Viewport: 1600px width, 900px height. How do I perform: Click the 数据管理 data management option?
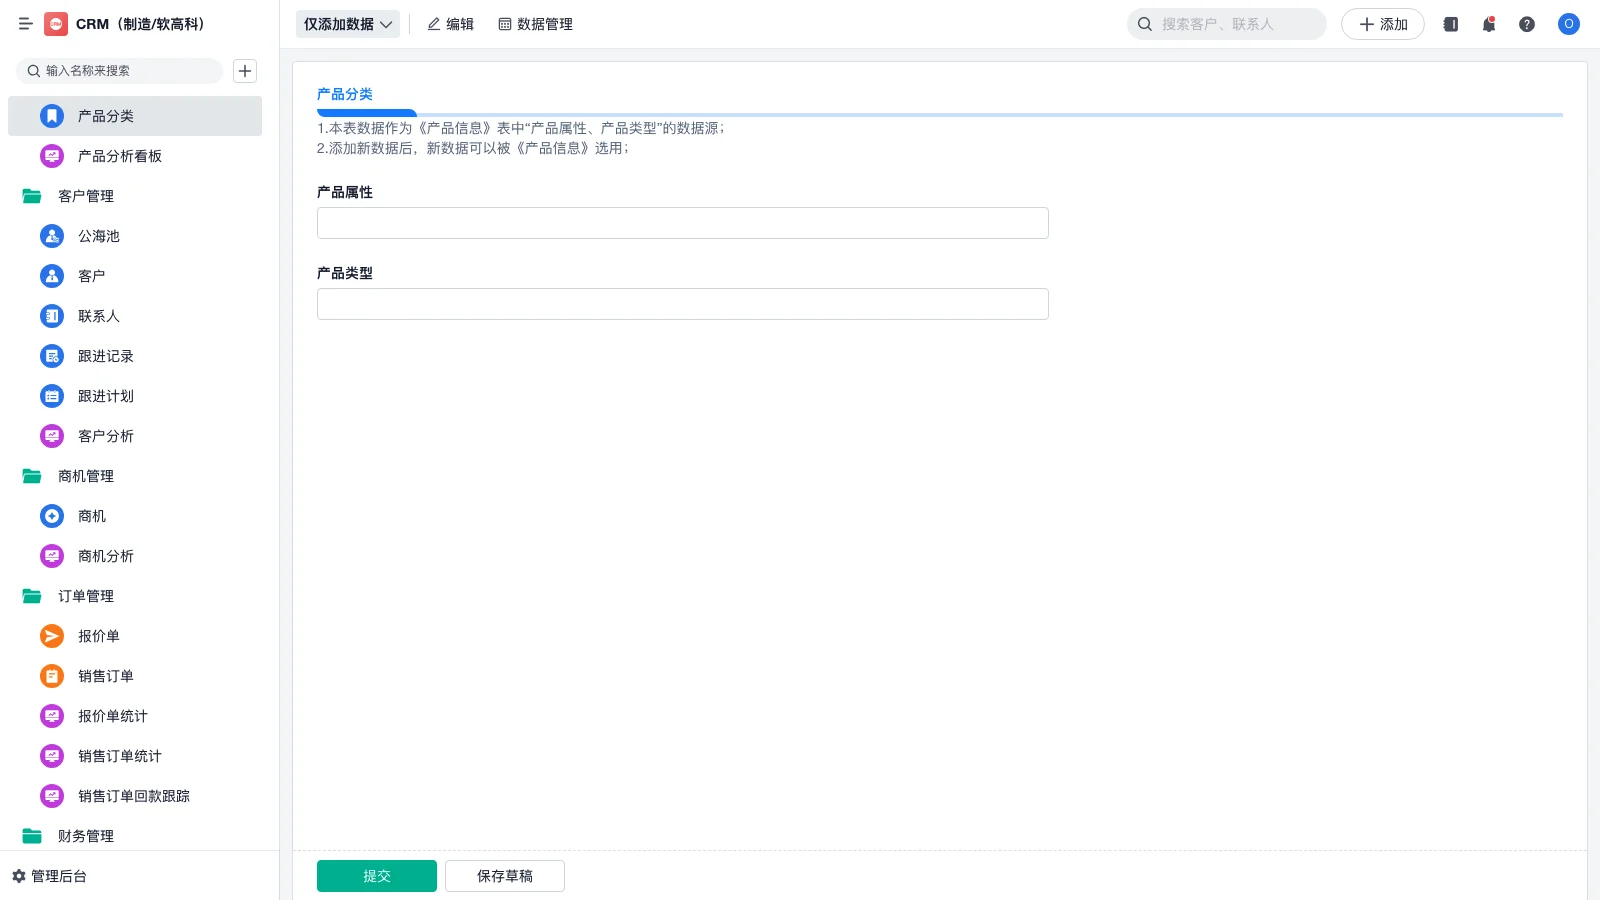pos(535,24)
